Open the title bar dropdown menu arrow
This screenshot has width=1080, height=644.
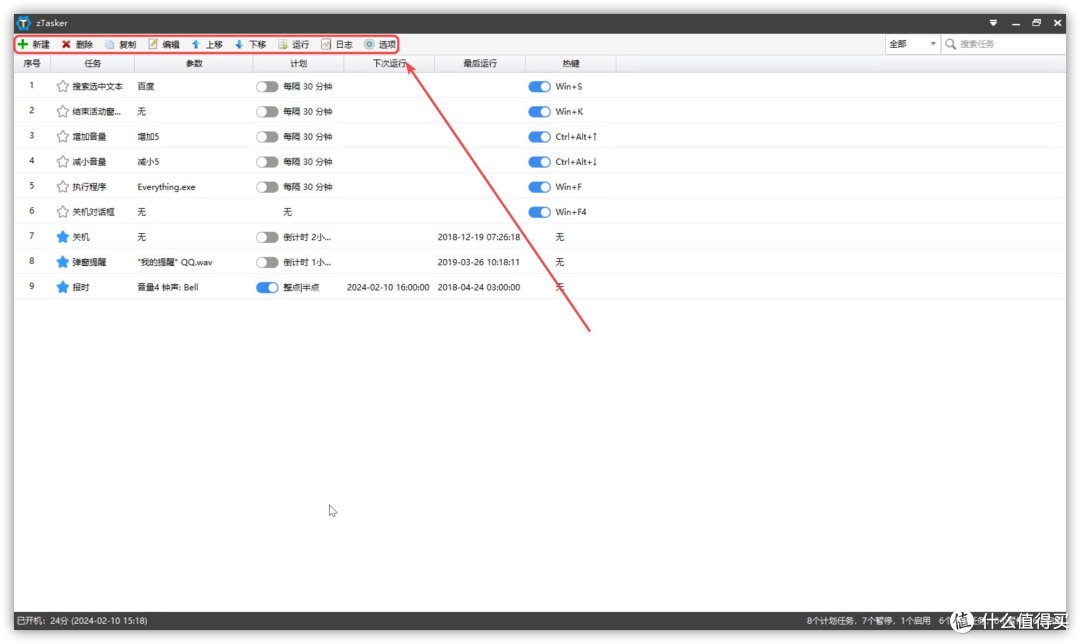tap(993, 23)
